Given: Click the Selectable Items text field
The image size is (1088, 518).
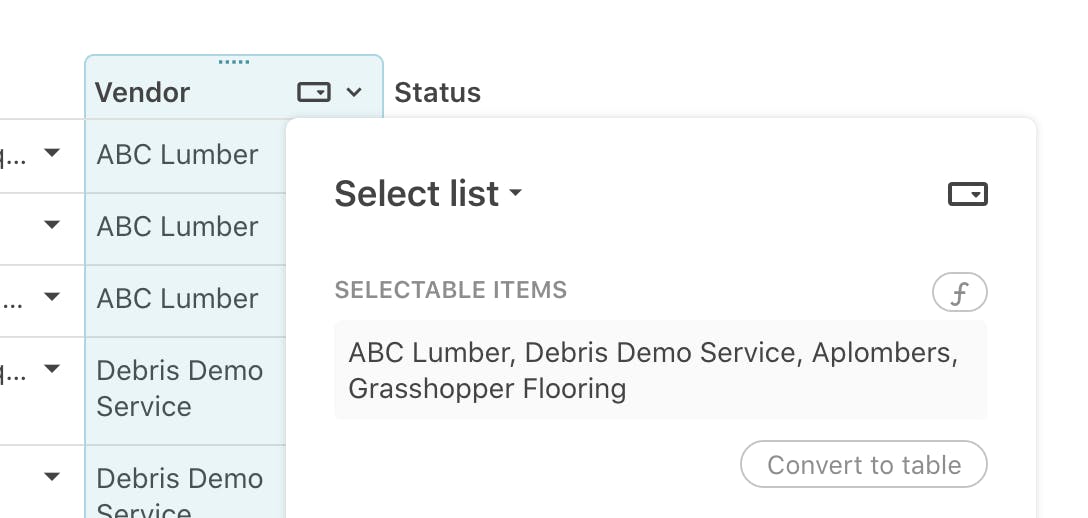Looking at the screenshot, I should click(x=660, y=370).
